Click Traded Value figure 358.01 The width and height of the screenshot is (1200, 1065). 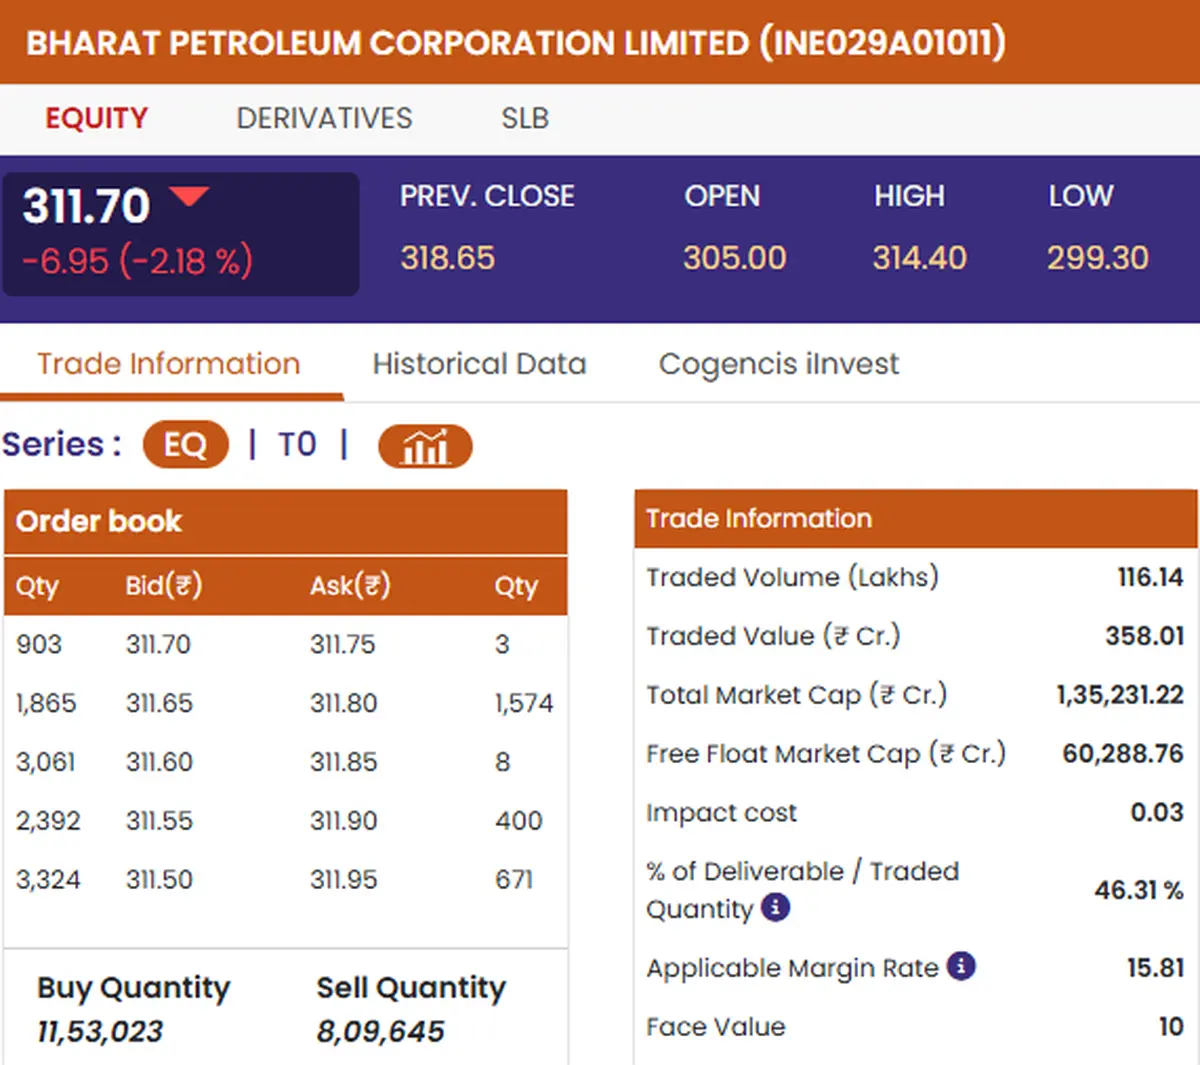coord(1145,636)
